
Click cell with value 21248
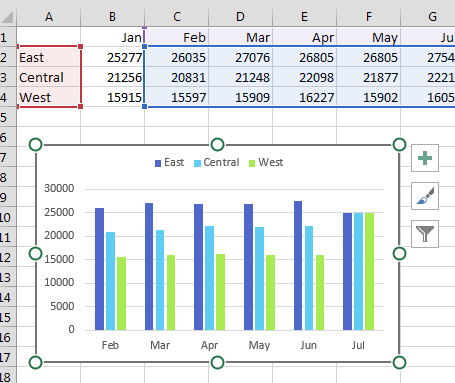click(240, 77)
